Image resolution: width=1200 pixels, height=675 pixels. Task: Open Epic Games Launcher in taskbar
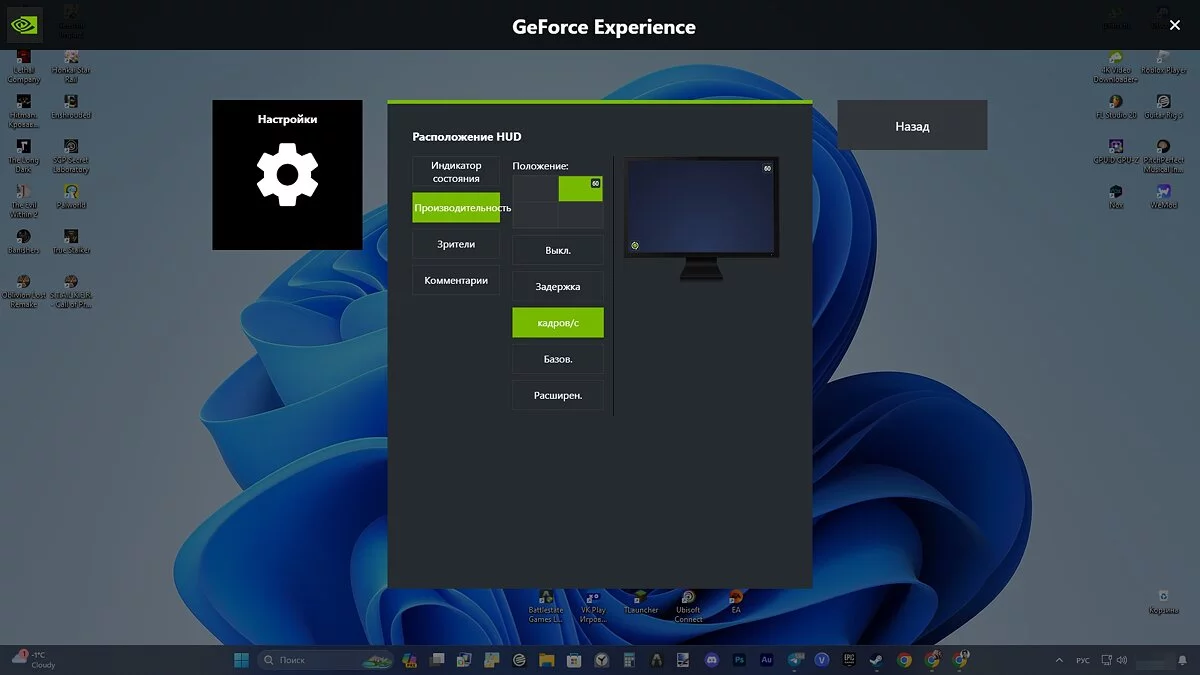pos(849,660)
